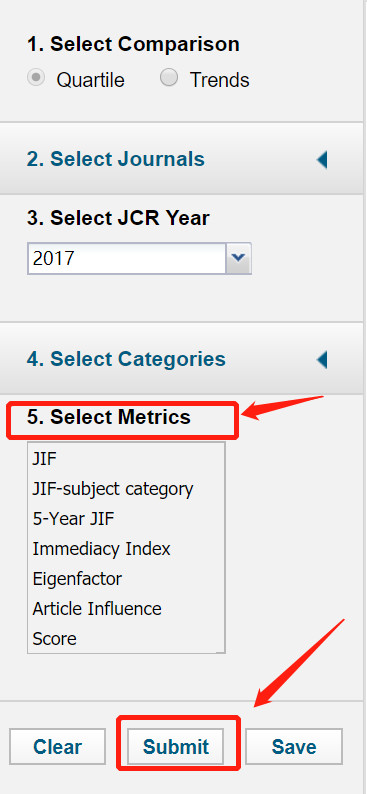Click the Select Metrics heading
The width and height of the screenshot is (367, 794).
click(x=109, y=417)
